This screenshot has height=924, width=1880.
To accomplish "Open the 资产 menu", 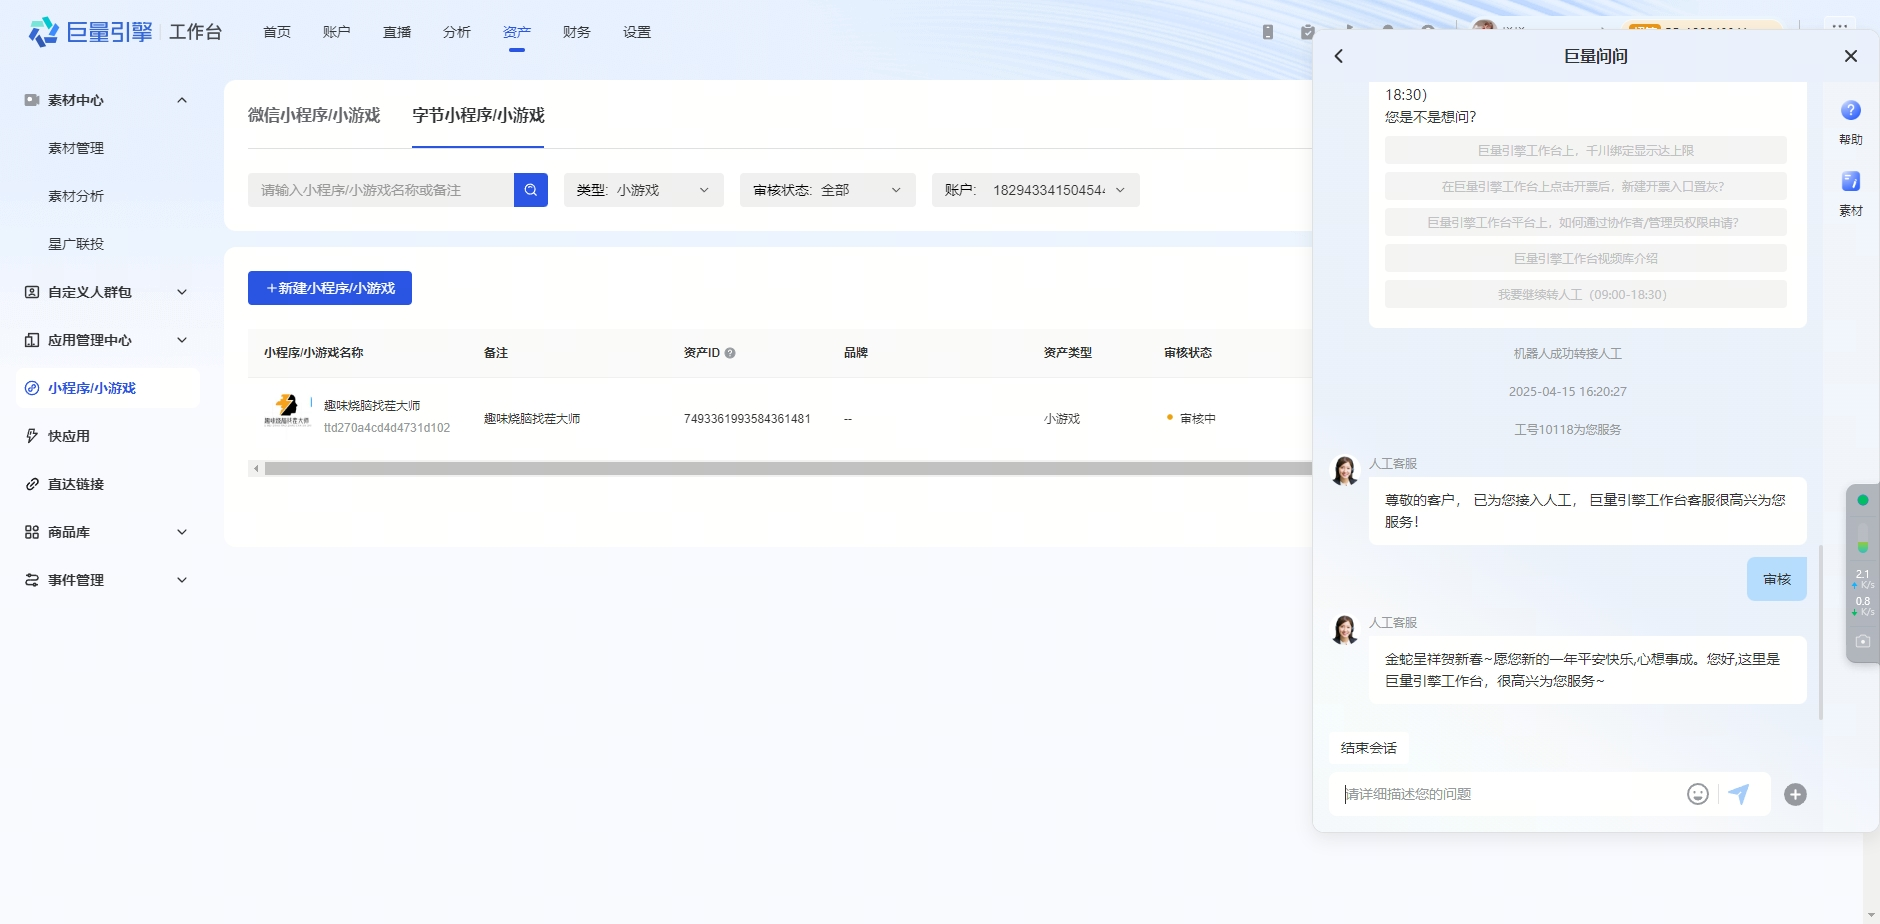I will [x=517, y=32].
